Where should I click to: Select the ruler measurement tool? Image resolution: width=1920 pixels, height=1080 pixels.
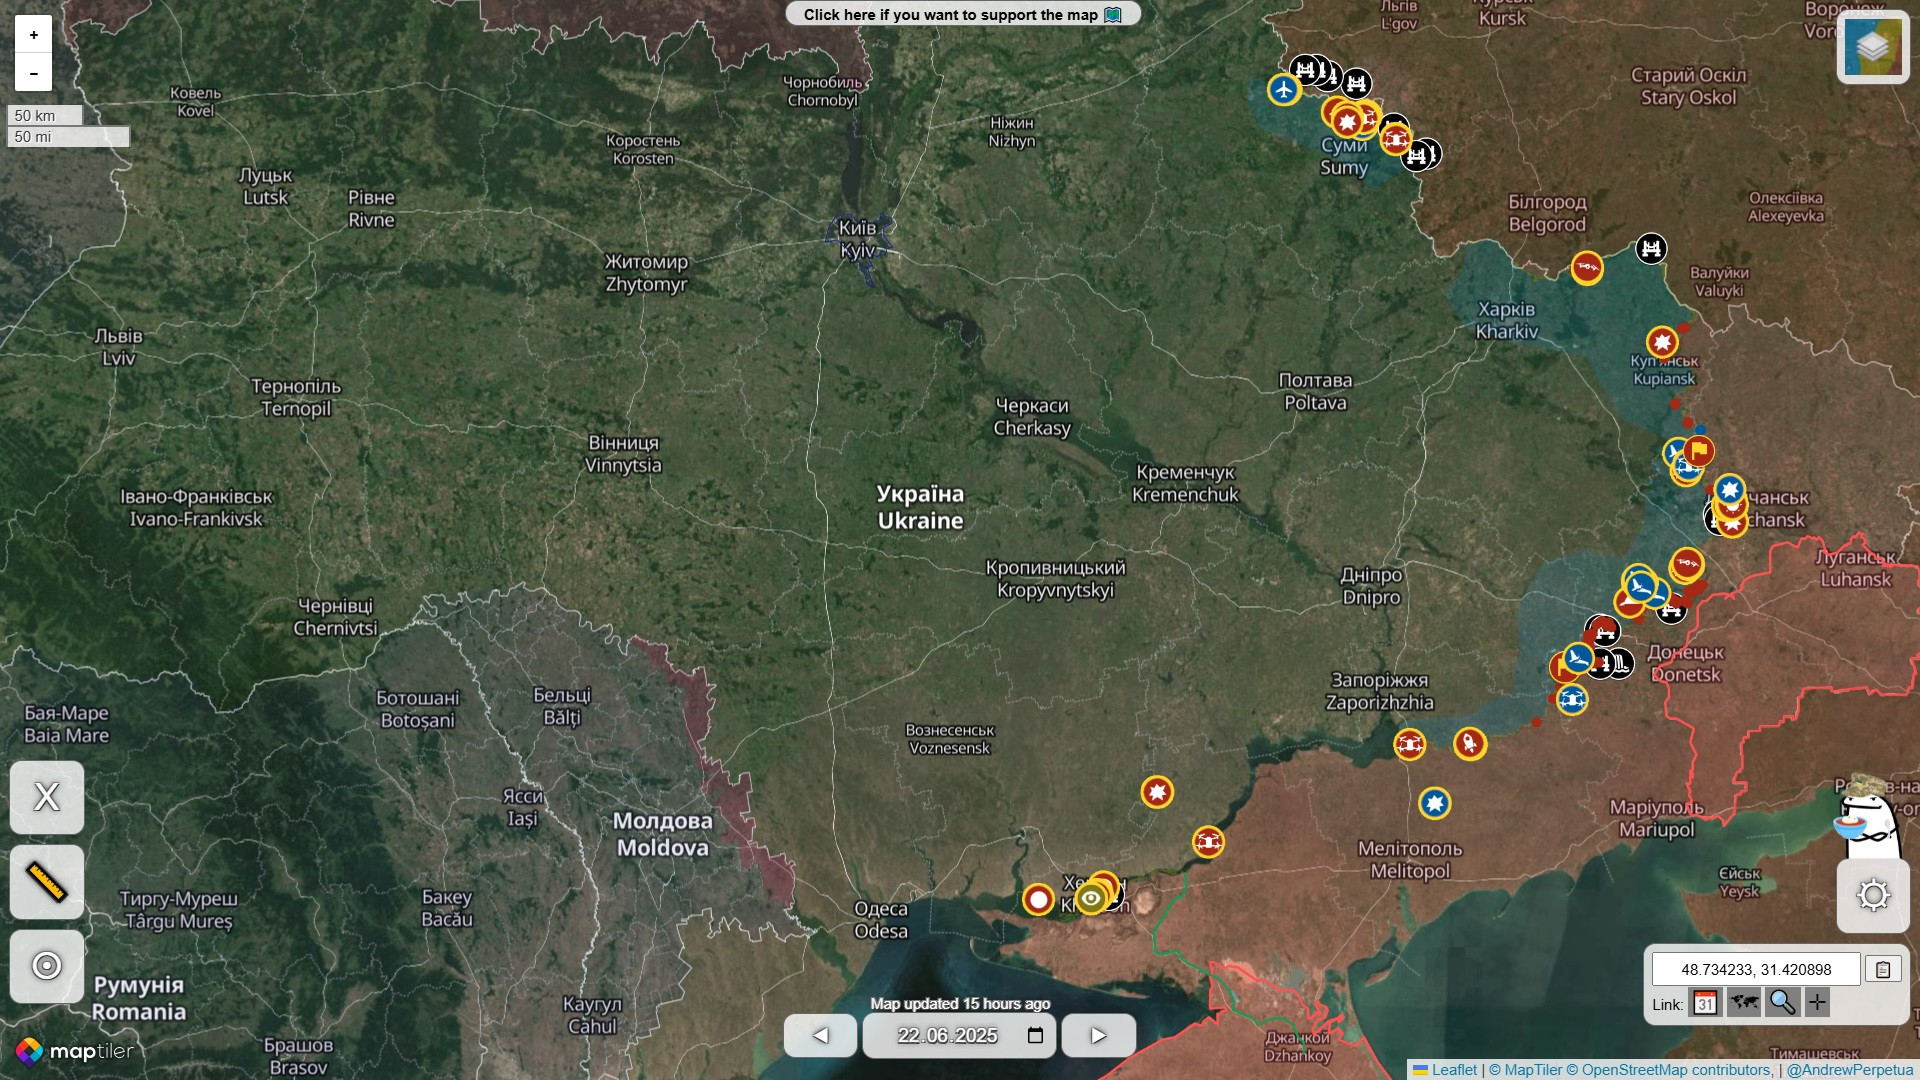pos(47,882)
